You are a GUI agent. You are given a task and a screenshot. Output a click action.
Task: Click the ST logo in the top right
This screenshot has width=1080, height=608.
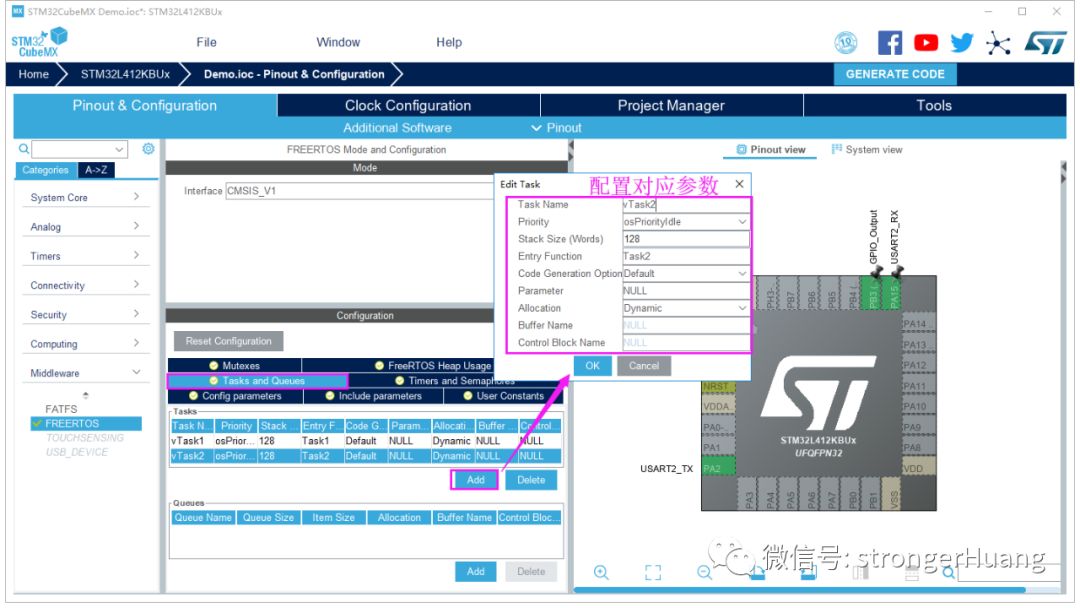(x=1045, y=42)
